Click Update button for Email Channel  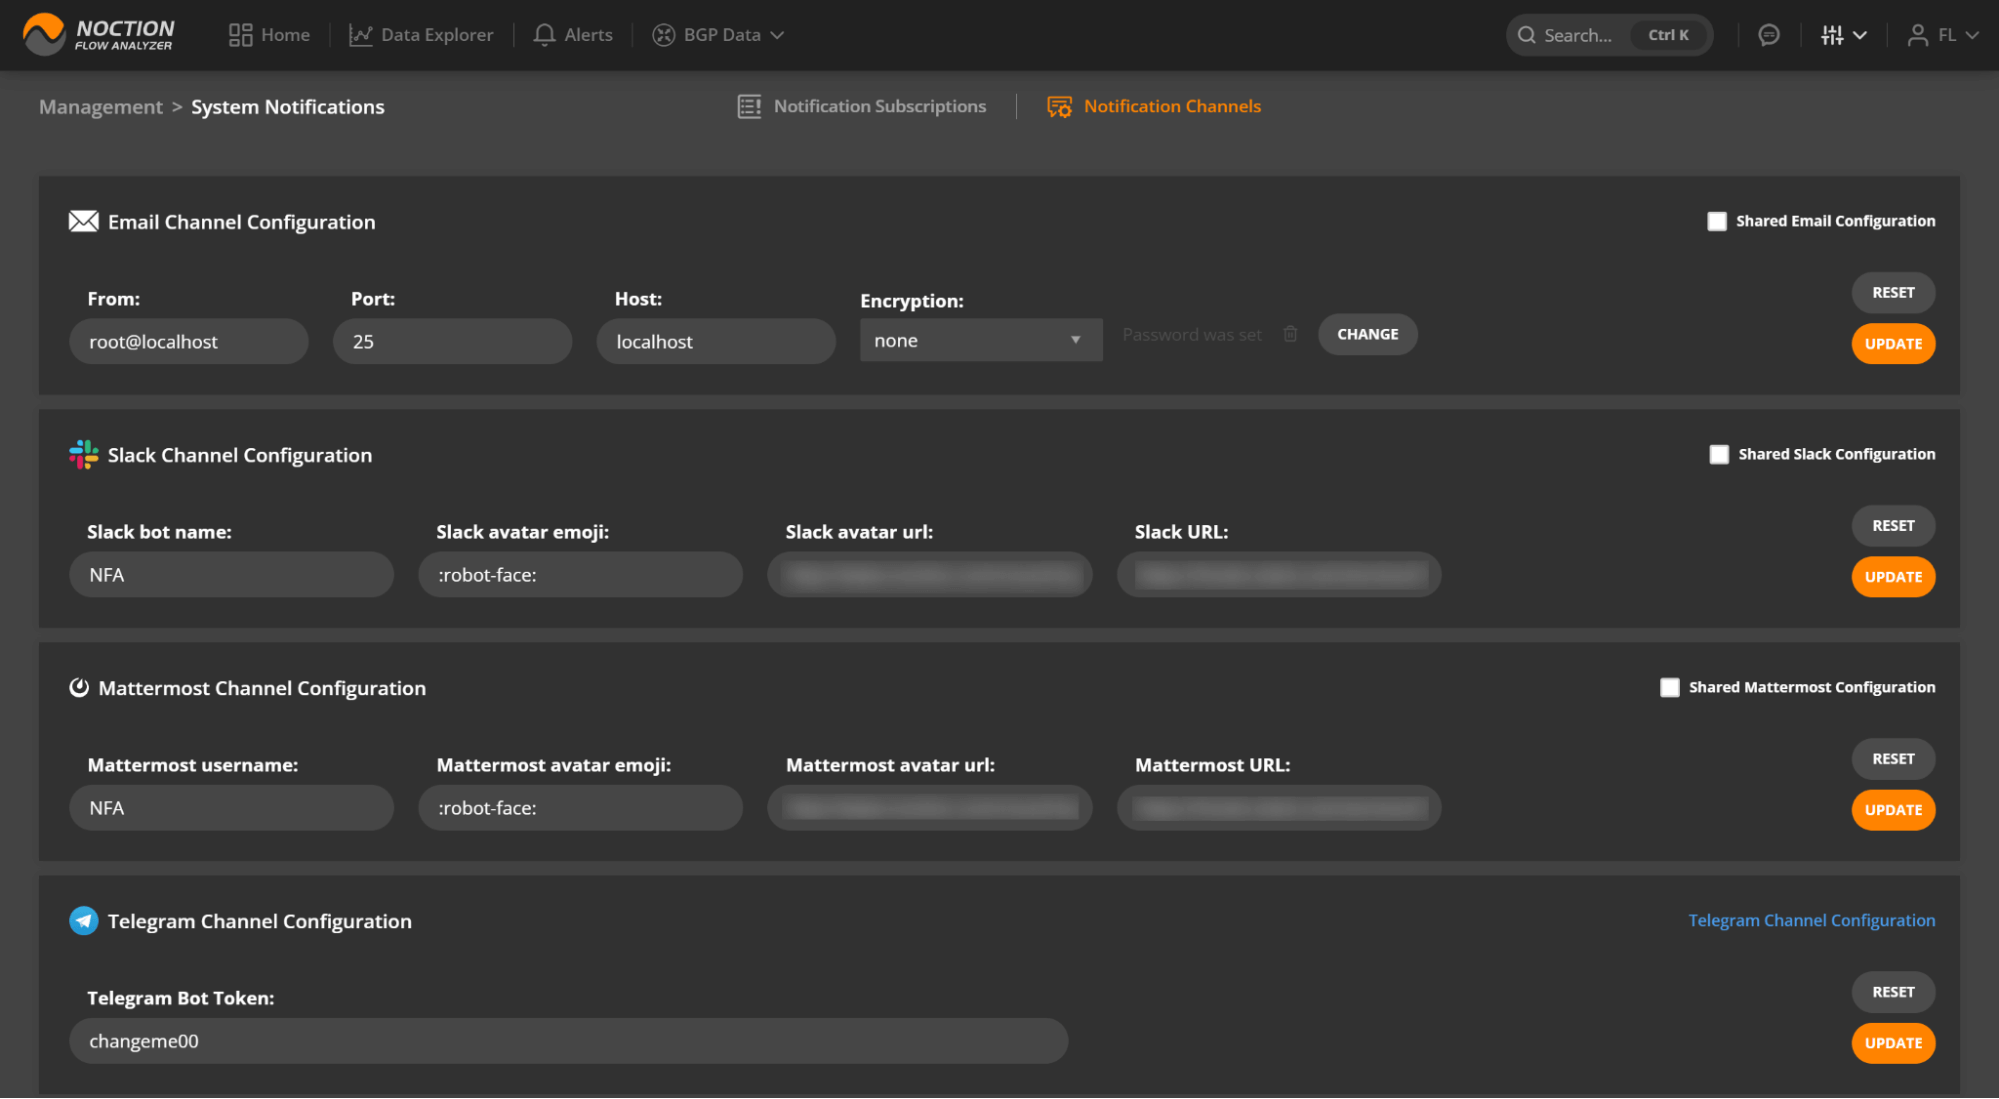(x=1892, y=342)
